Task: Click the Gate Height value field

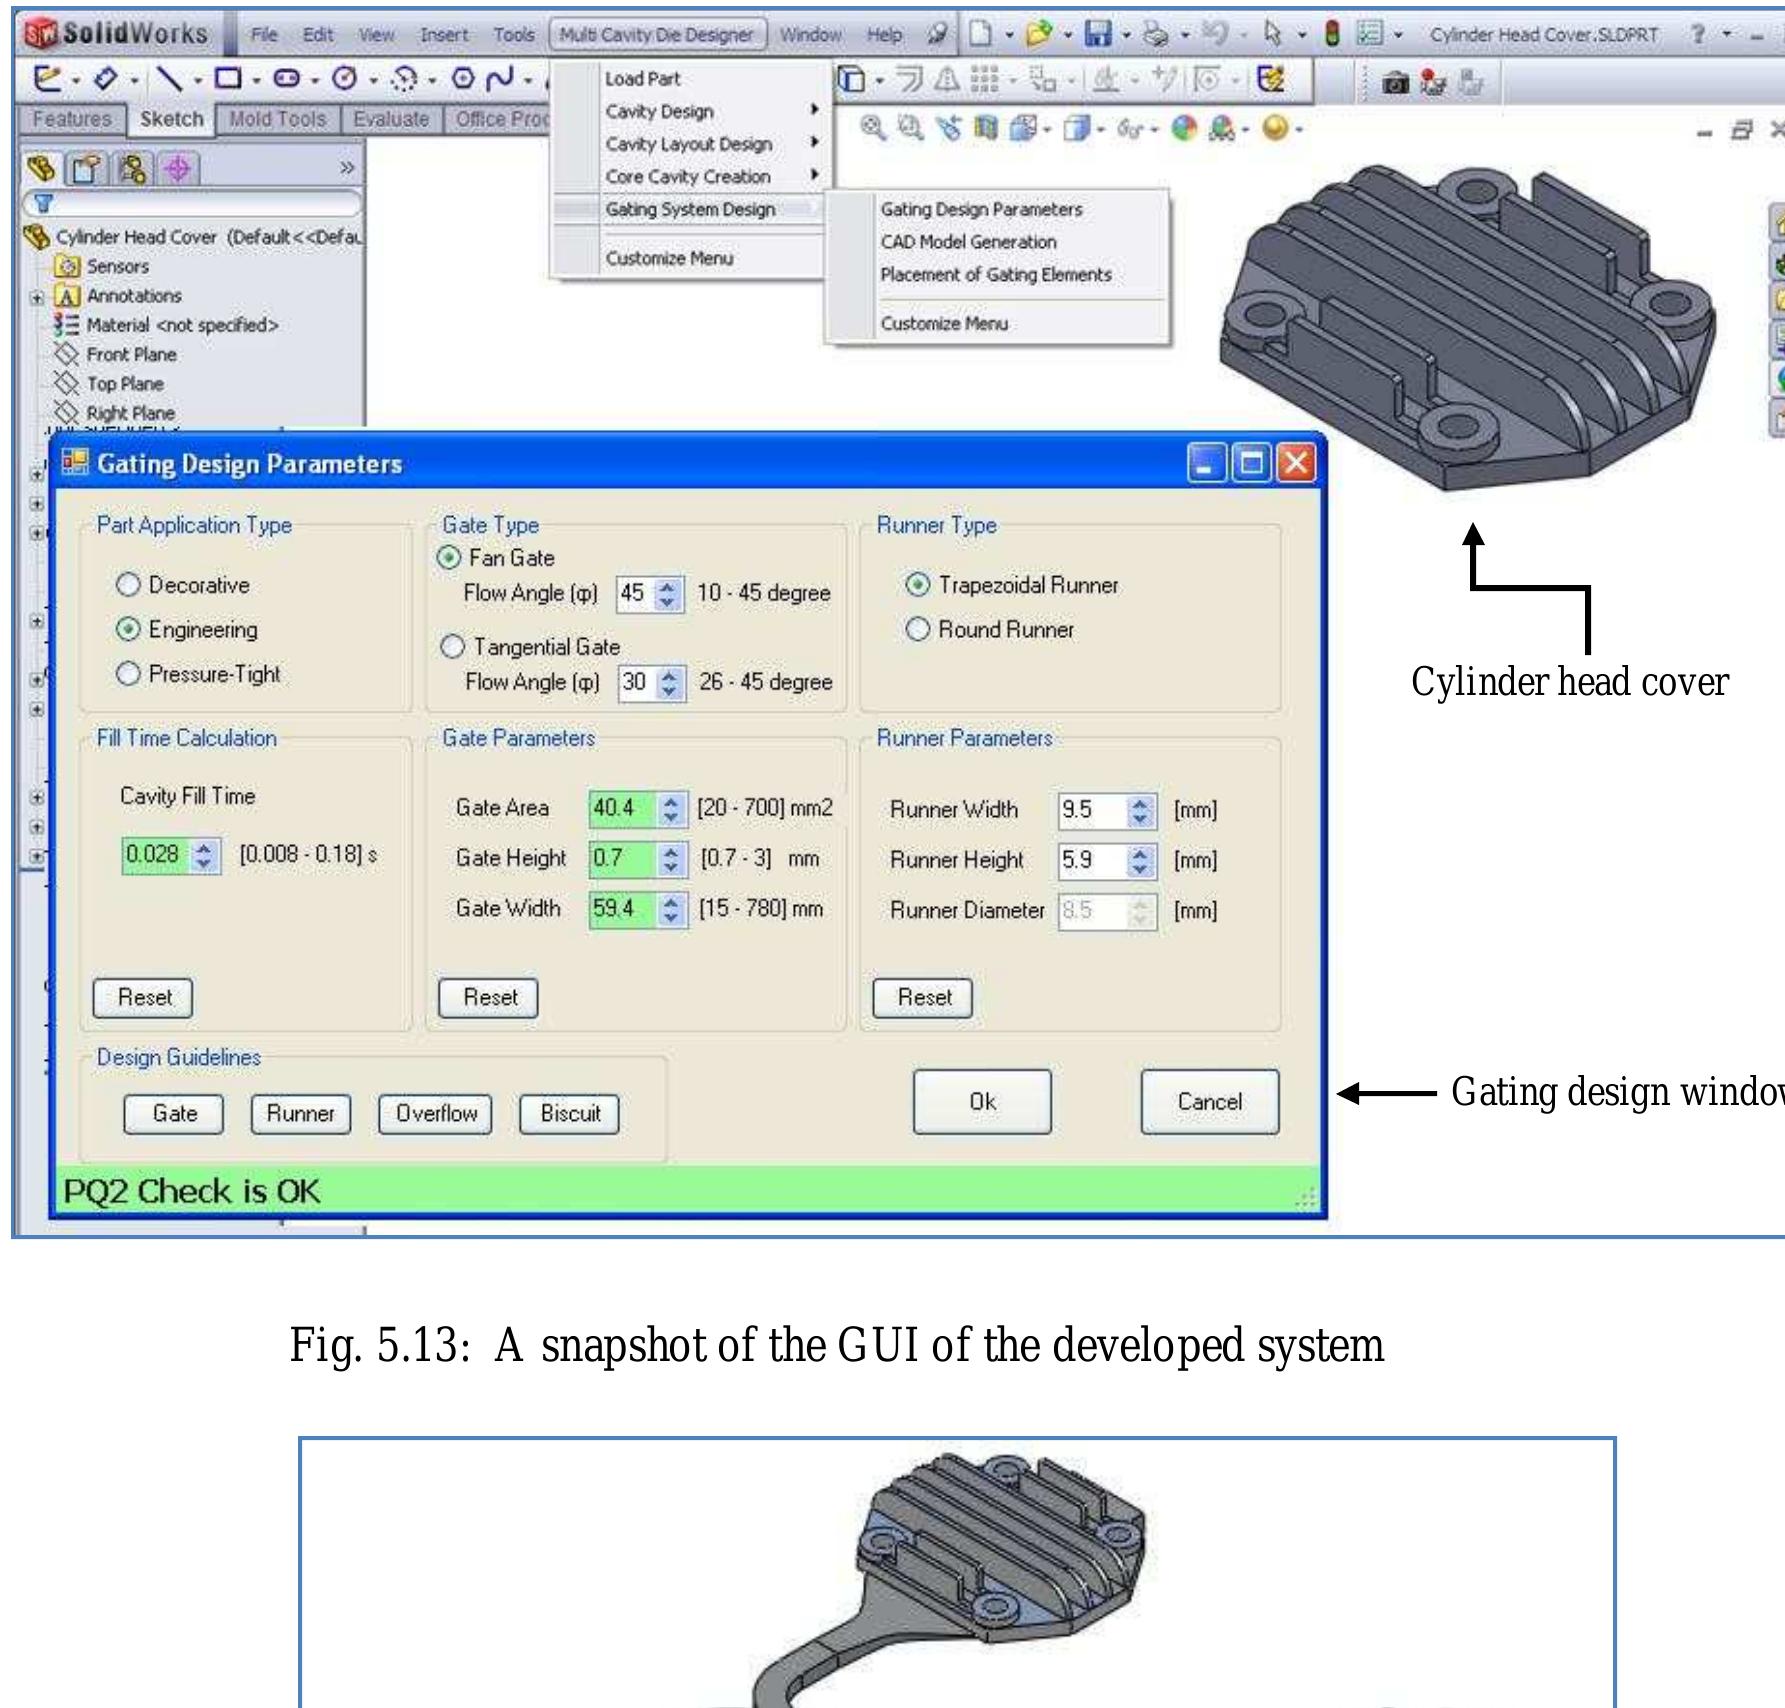Action: tap(623, 859)
